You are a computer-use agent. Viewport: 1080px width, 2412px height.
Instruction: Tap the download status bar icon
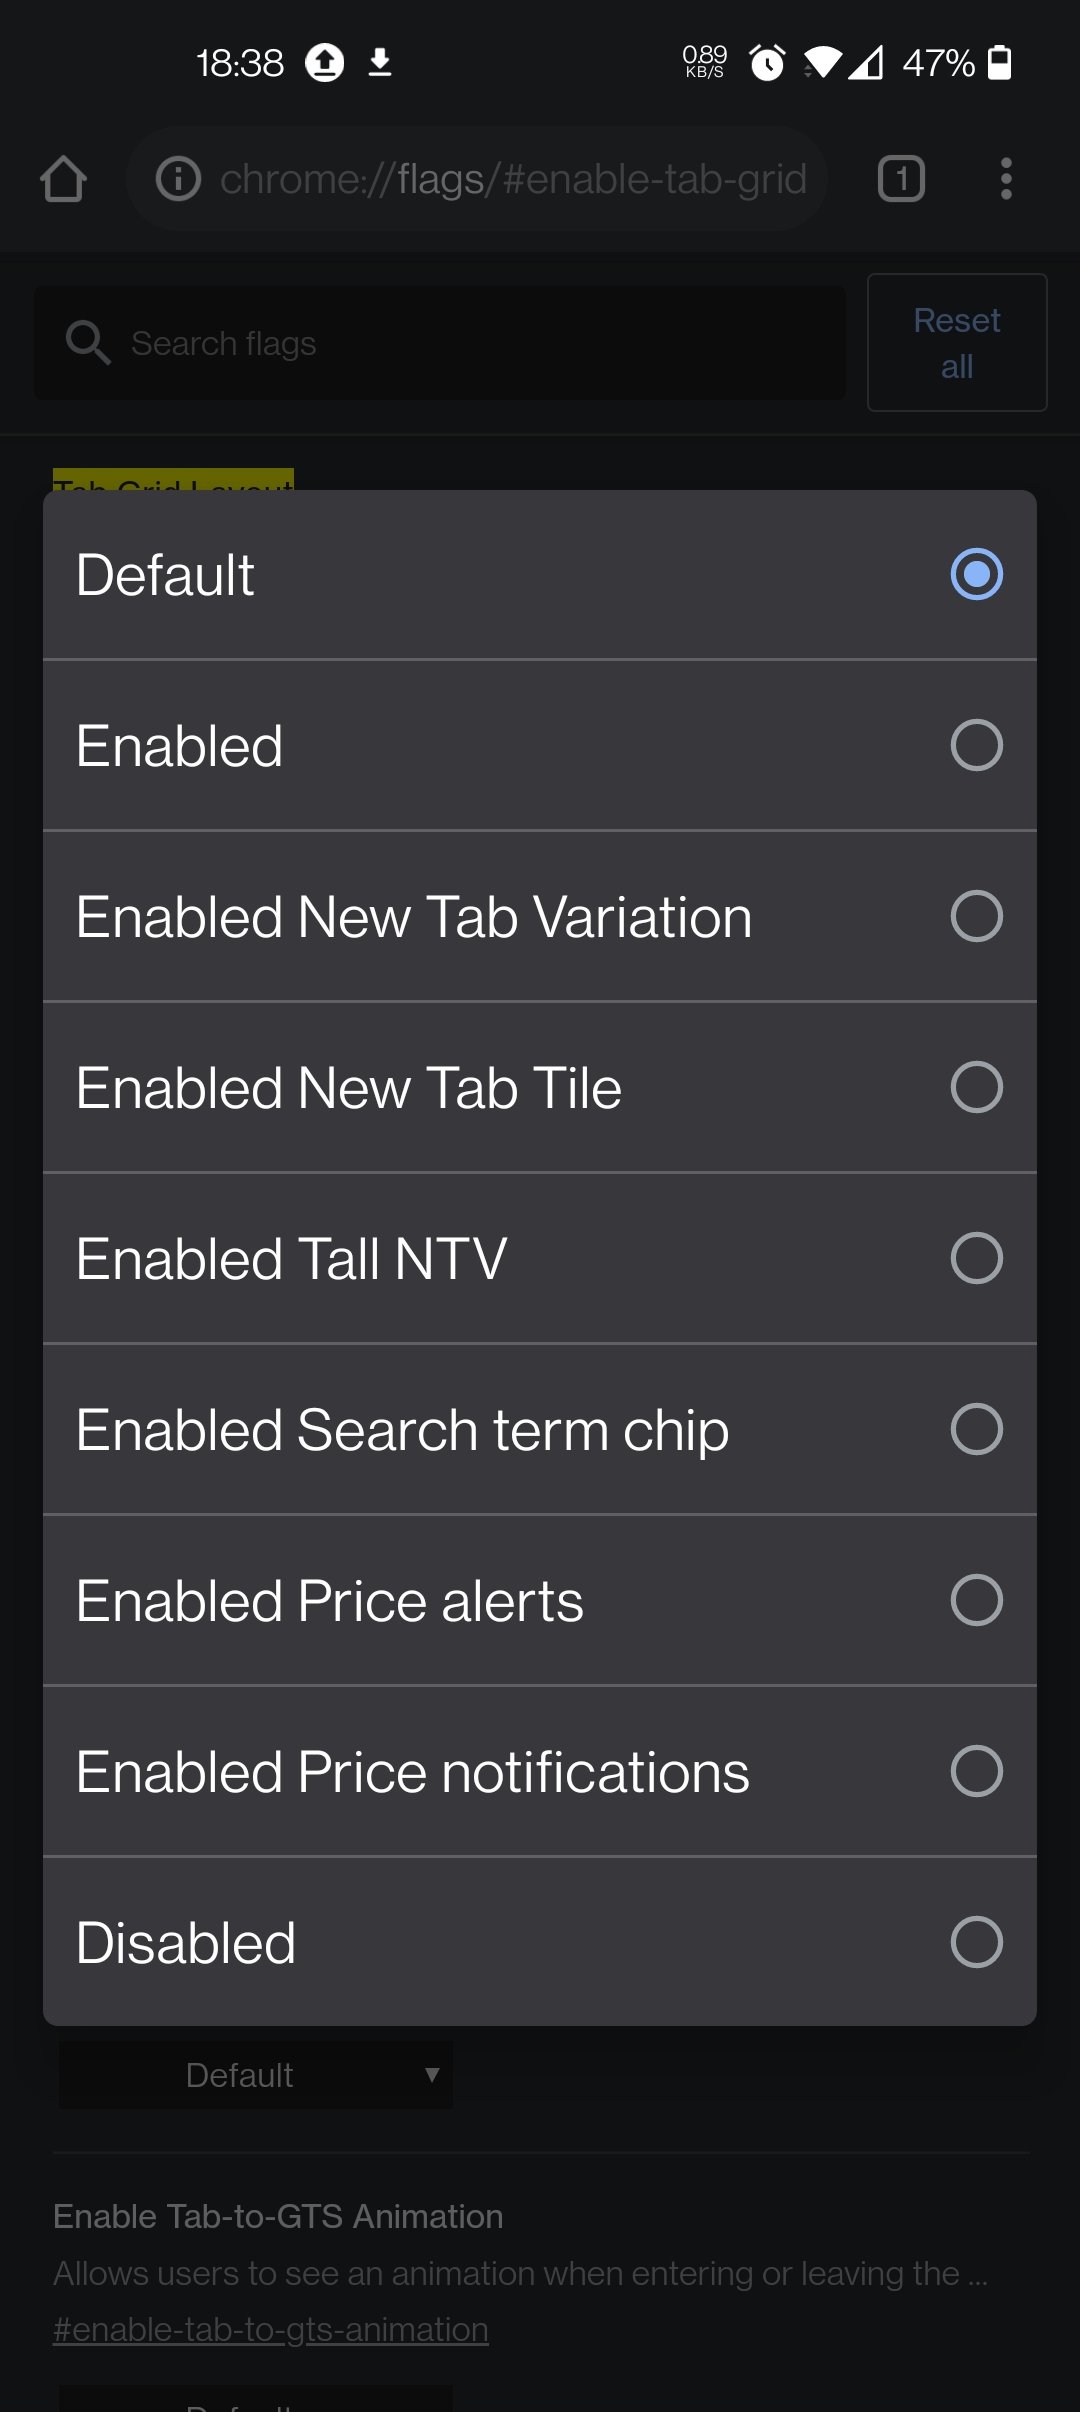pos(380,63)
